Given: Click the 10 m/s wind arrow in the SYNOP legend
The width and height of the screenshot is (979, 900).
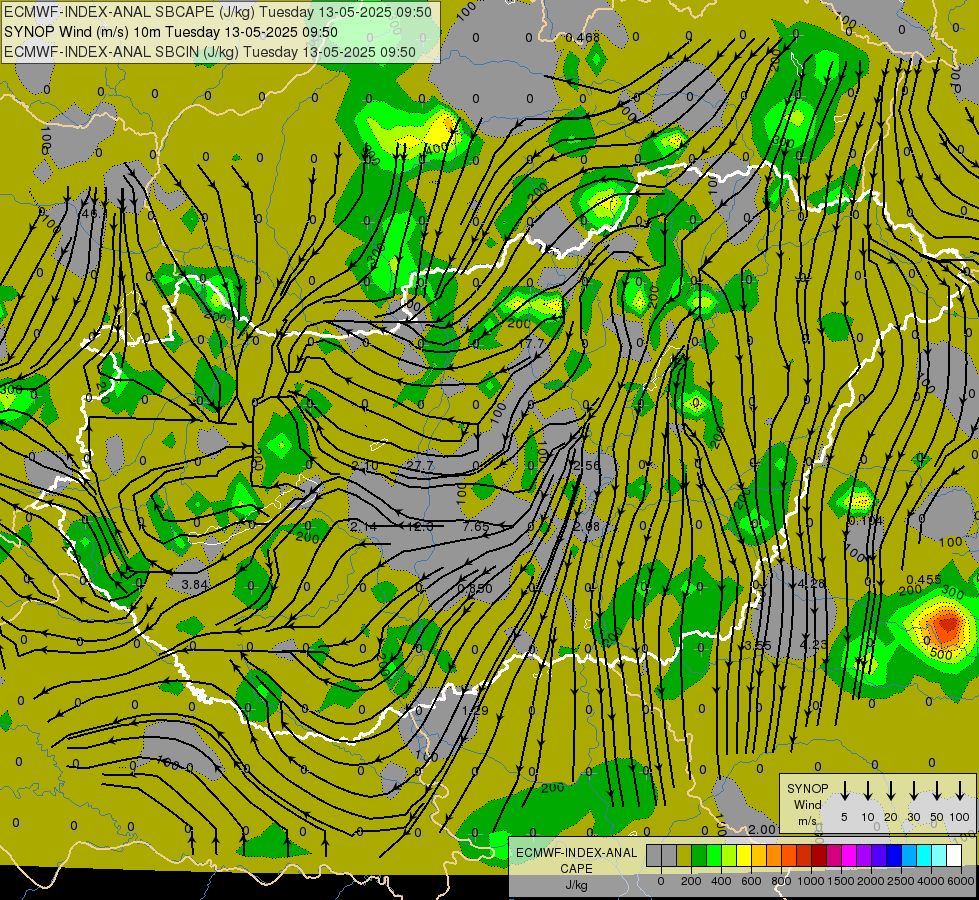Looking at the screenshot, I should pos(868,791).
